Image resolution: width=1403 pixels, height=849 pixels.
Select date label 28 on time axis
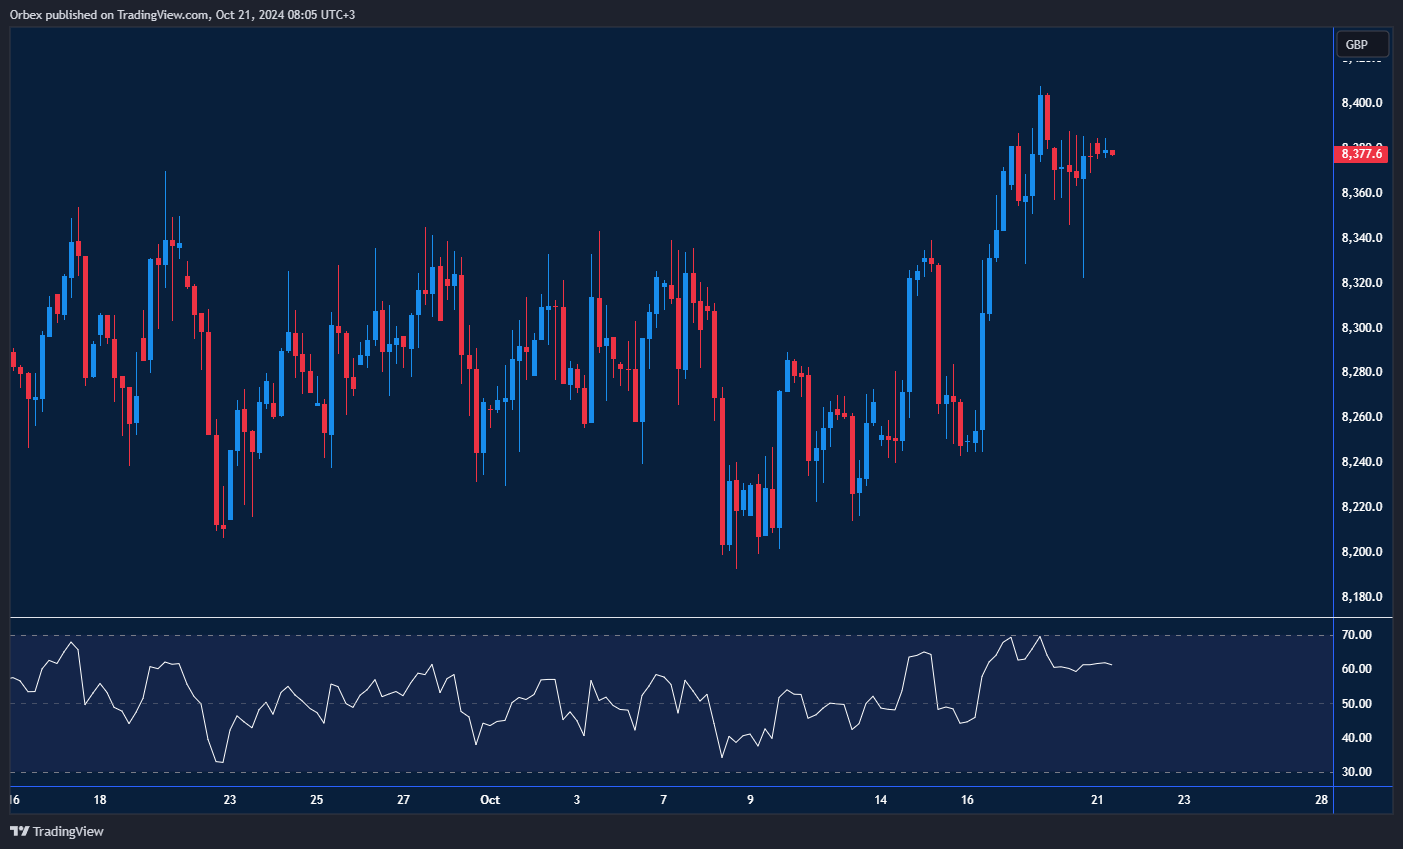pos(1322,800)
